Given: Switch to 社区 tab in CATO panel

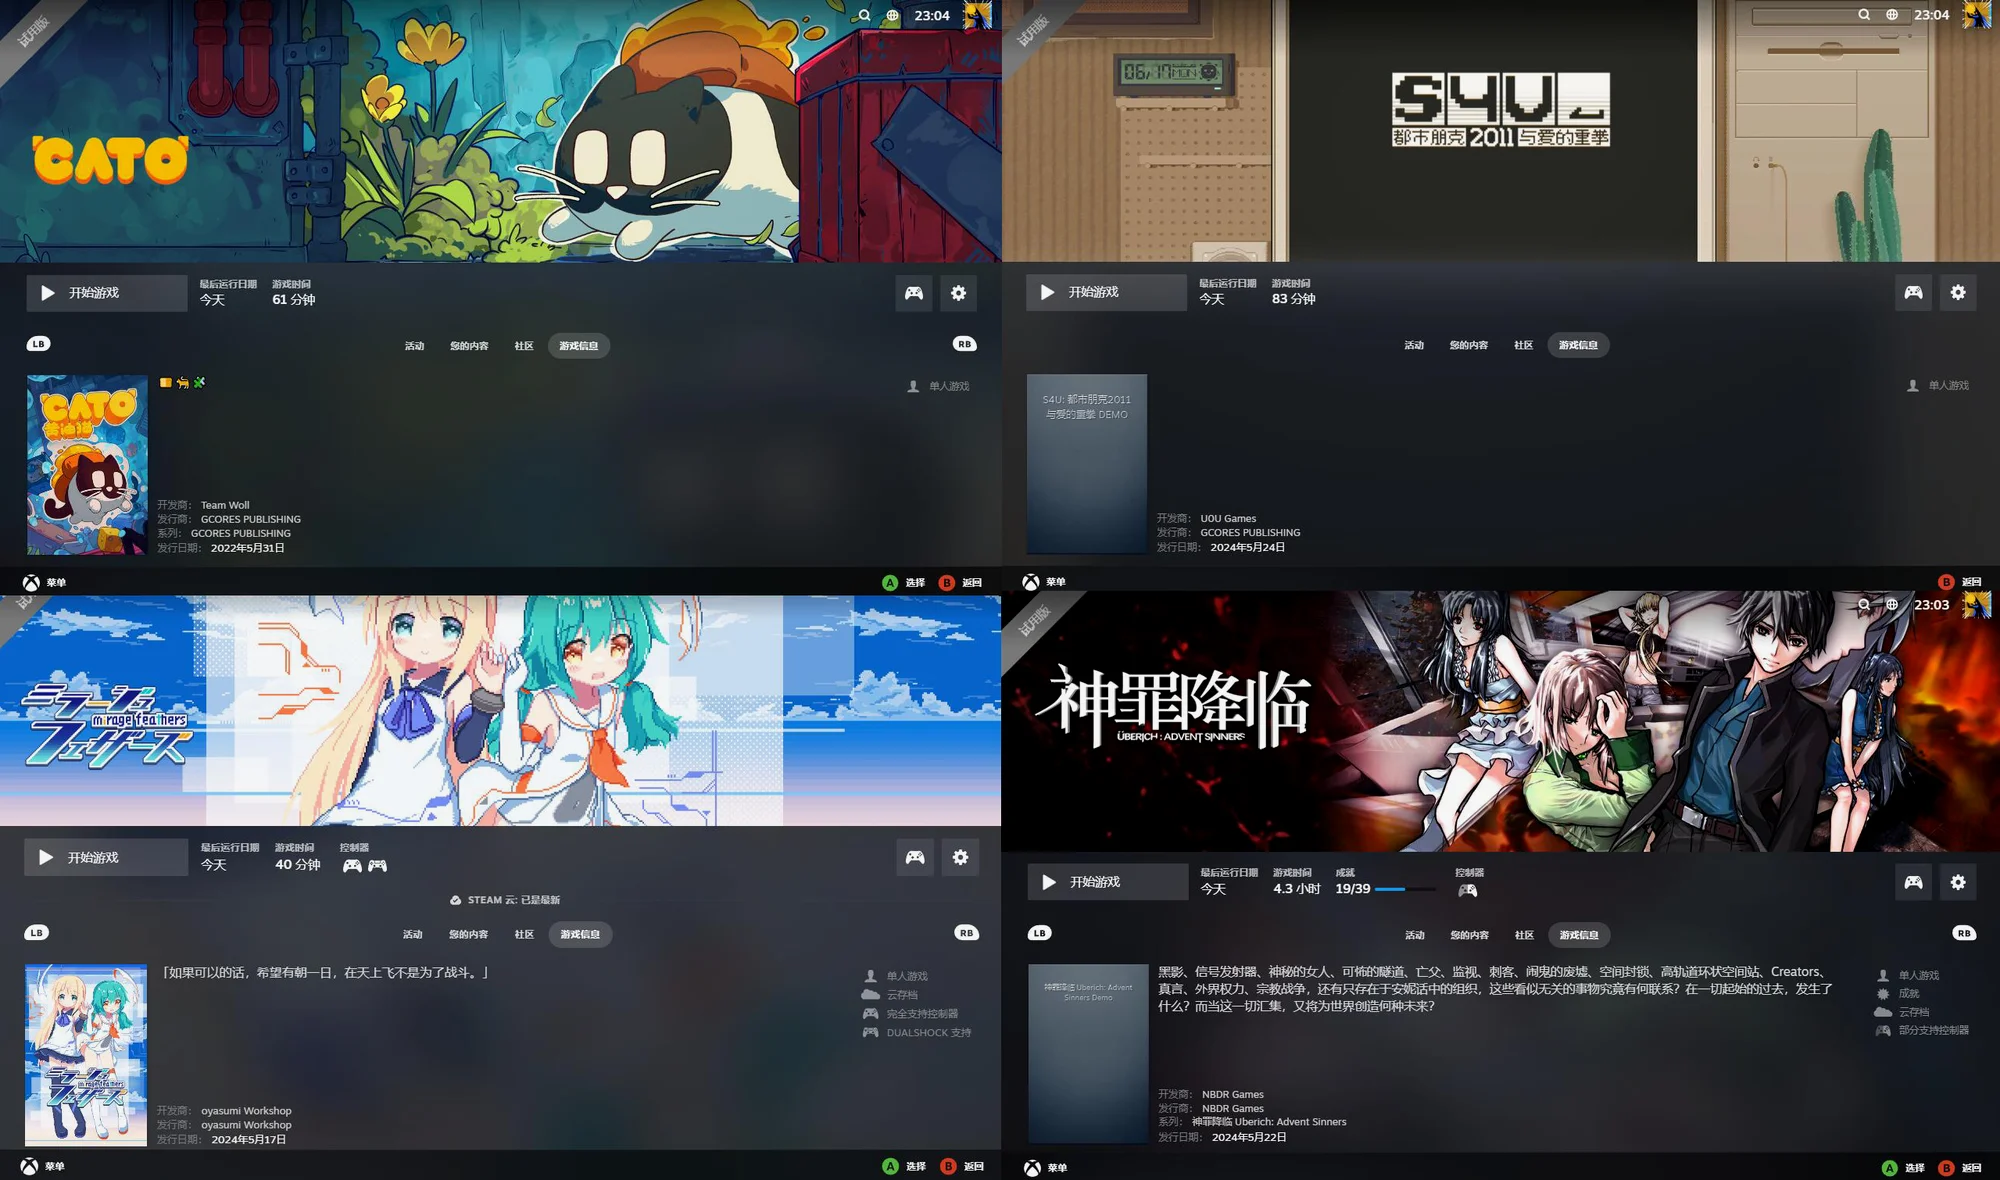Looking at the screenshot, I should 524,346.
